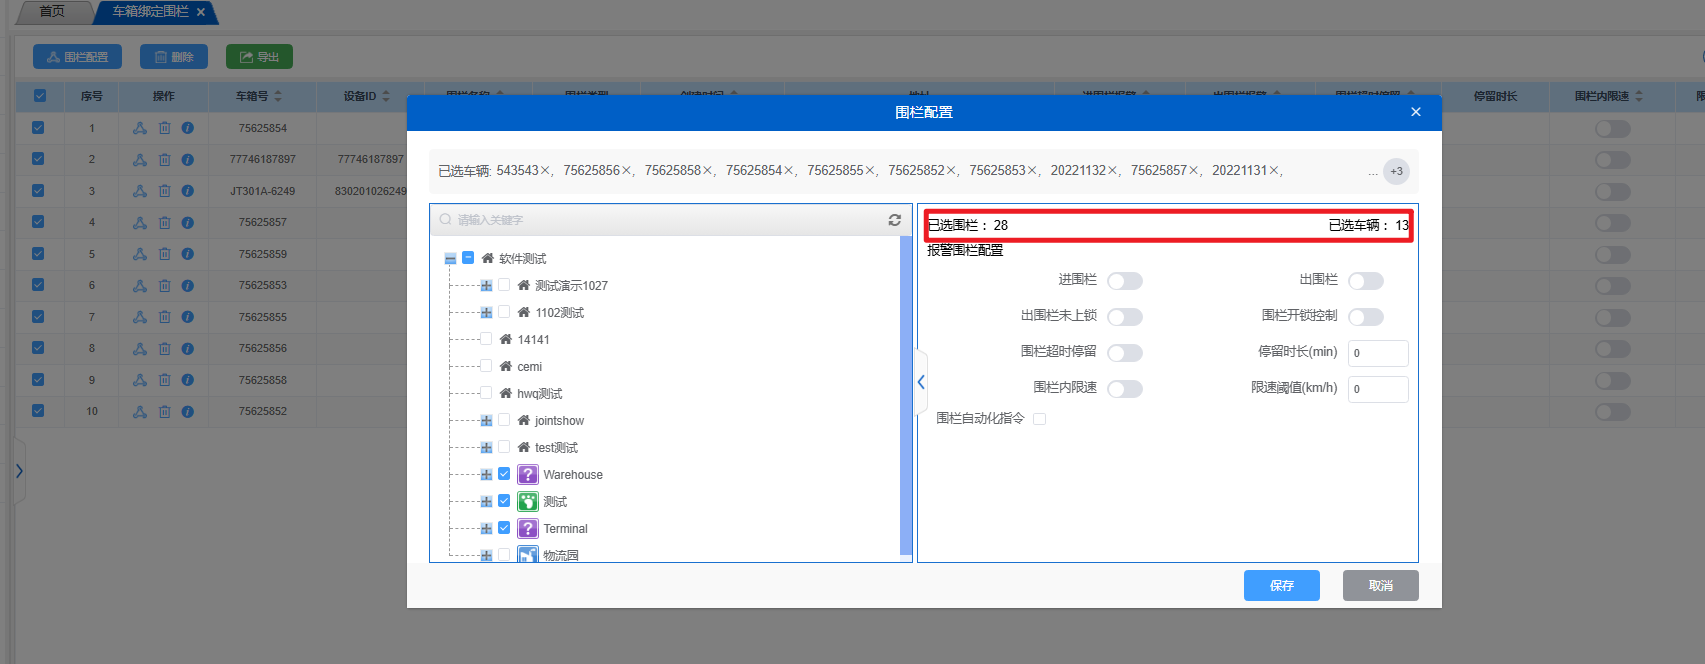Remove vehicle 543543 from selected vehicles
Image resolution: width=1705 pixels, height=664 pixels.
[x=545, y=171]
